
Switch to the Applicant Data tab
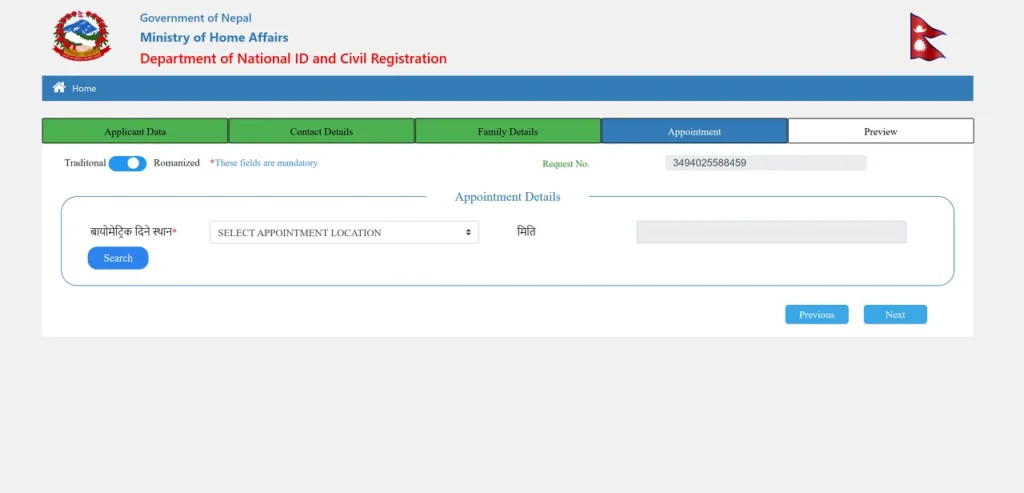coord(135,131)
